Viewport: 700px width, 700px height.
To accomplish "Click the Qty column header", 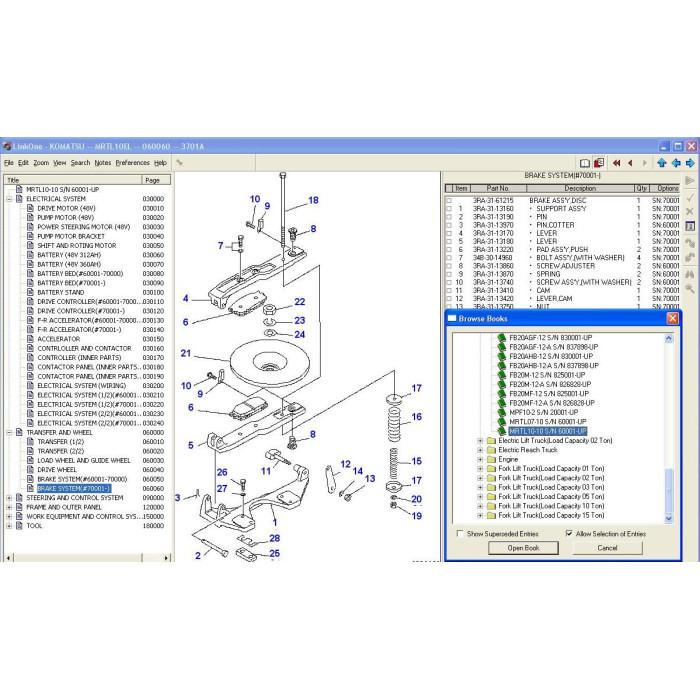I will click(x=642, y=188).
